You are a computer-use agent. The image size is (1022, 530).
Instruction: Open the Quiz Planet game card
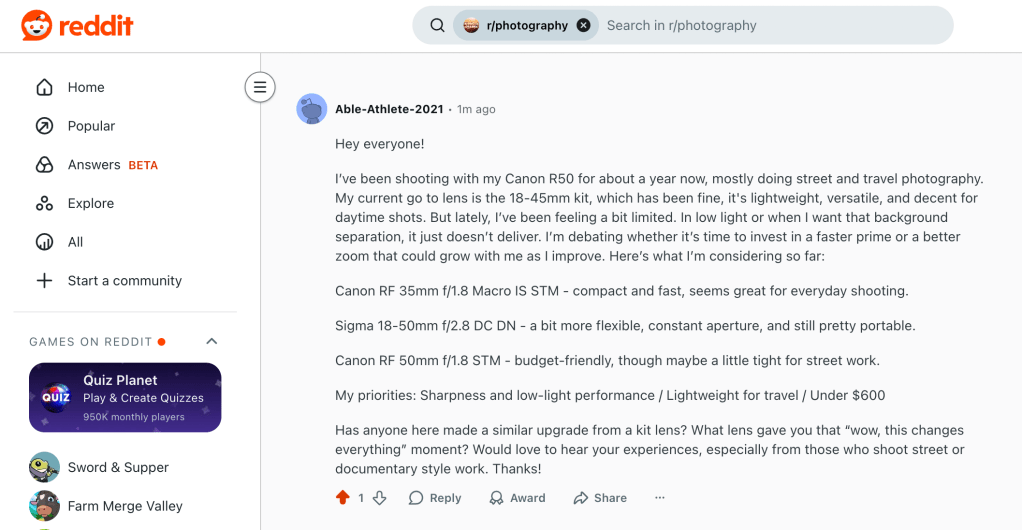tap(125, 397)
